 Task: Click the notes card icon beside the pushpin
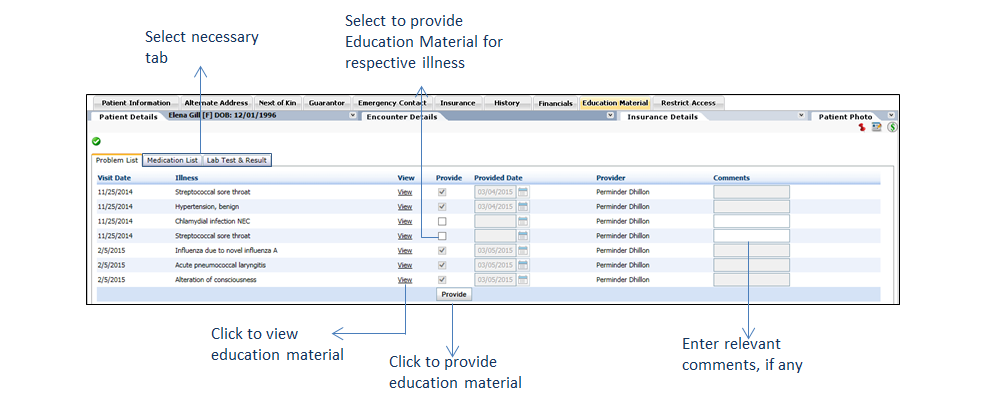click(x=877, y=128)
